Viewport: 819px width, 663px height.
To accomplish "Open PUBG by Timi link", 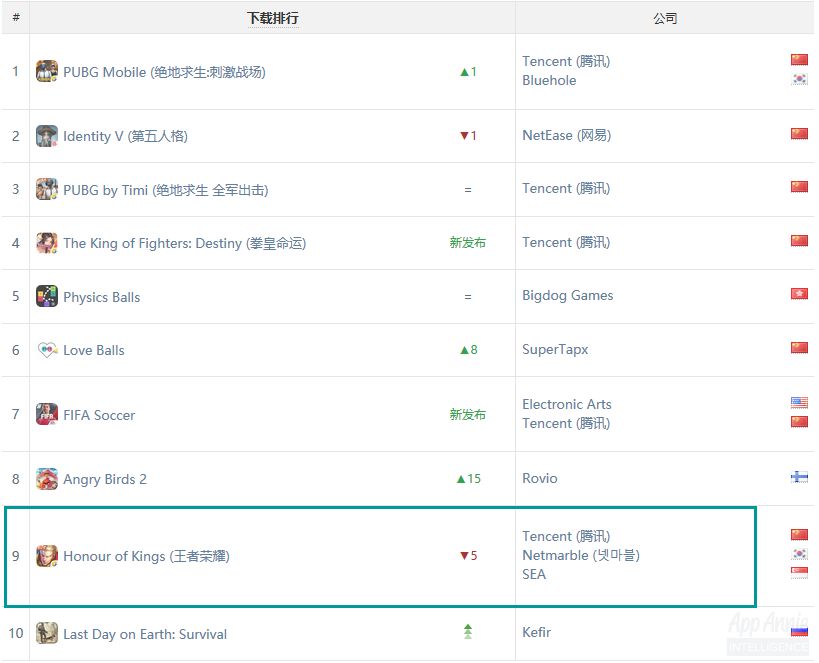I will pyautogui.click(x=166, y=190).
